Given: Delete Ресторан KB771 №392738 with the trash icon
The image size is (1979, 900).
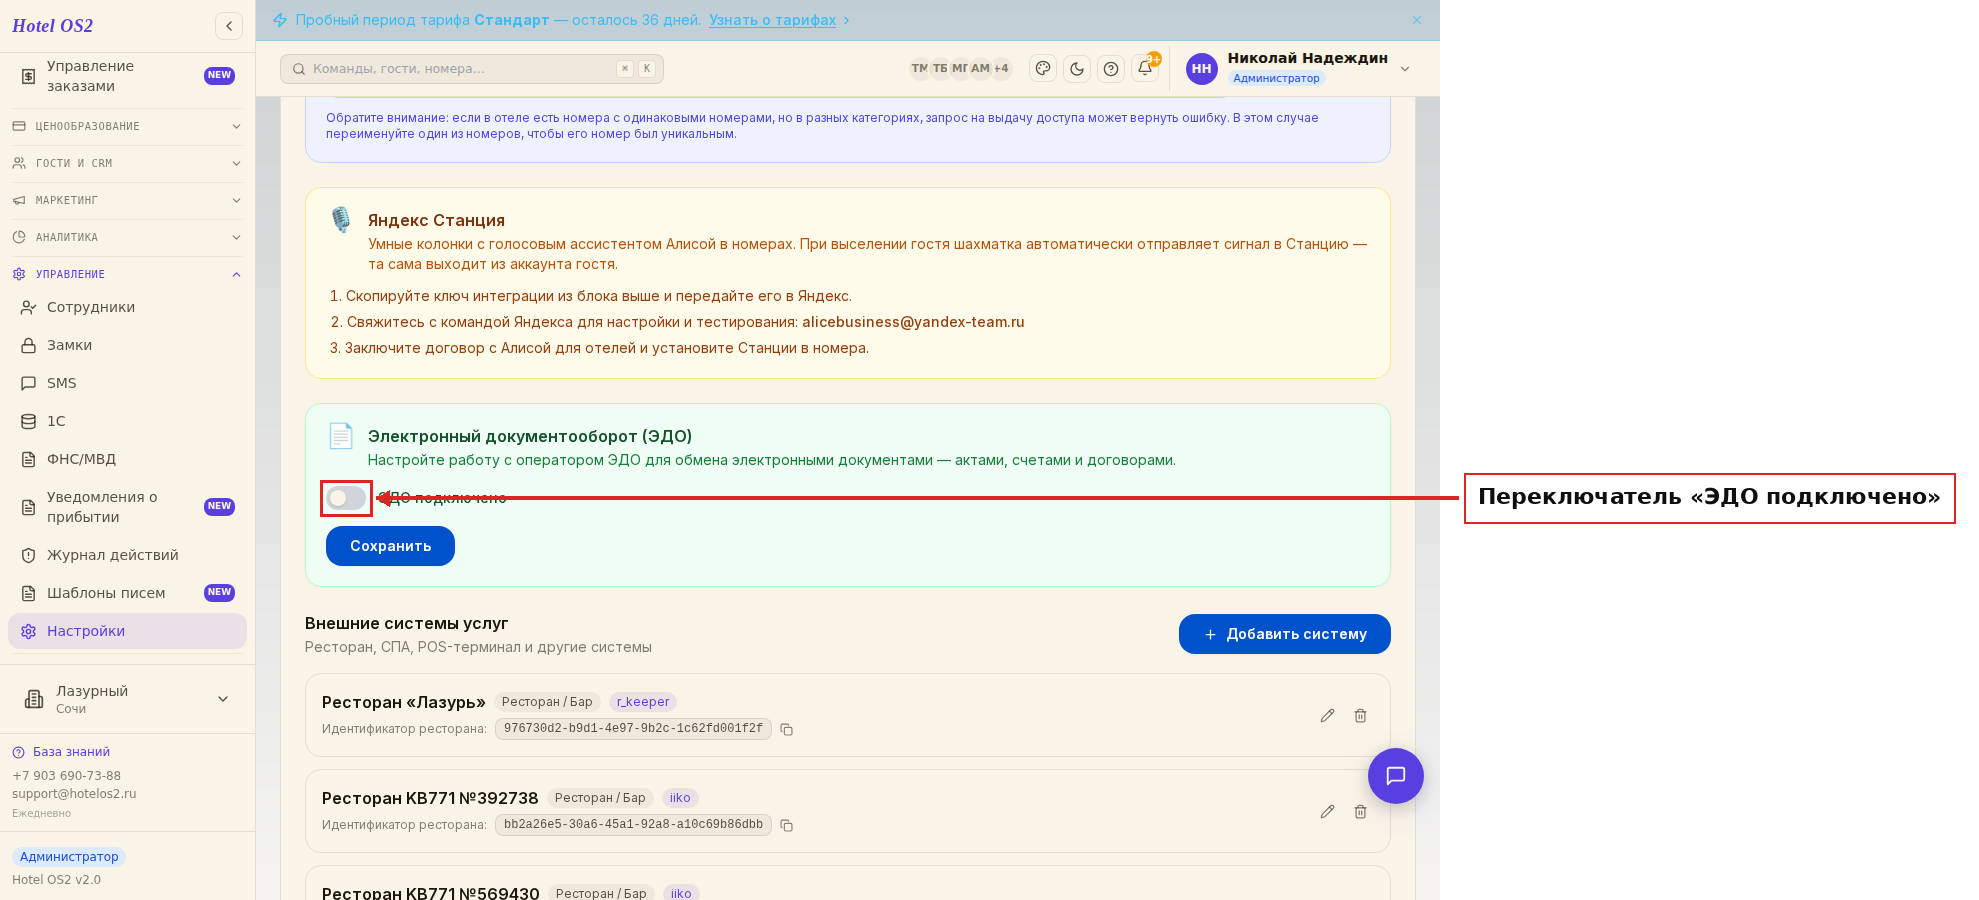Looking at the screenshot, I should click(1360, 811).
